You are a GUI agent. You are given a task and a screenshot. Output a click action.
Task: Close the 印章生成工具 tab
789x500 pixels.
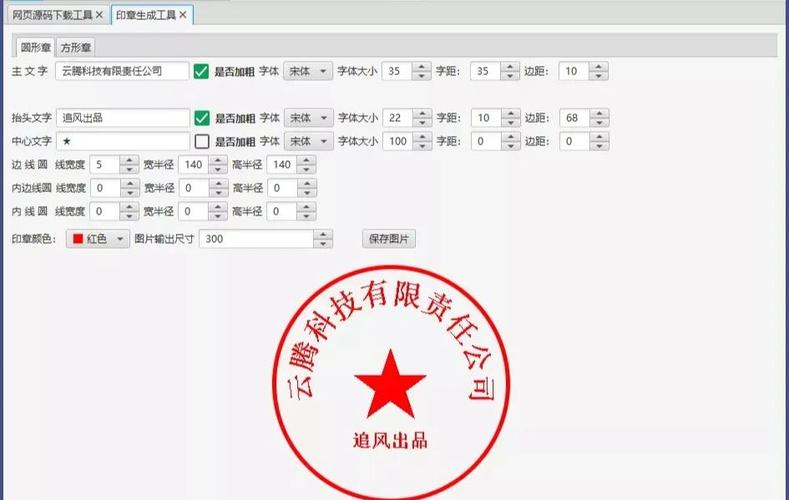[x=183, y=15]
